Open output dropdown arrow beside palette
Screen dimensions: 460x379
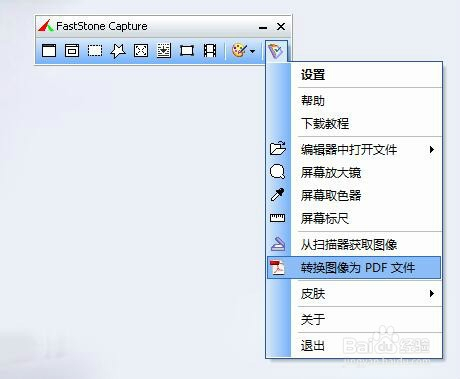(x=253, y=51)
